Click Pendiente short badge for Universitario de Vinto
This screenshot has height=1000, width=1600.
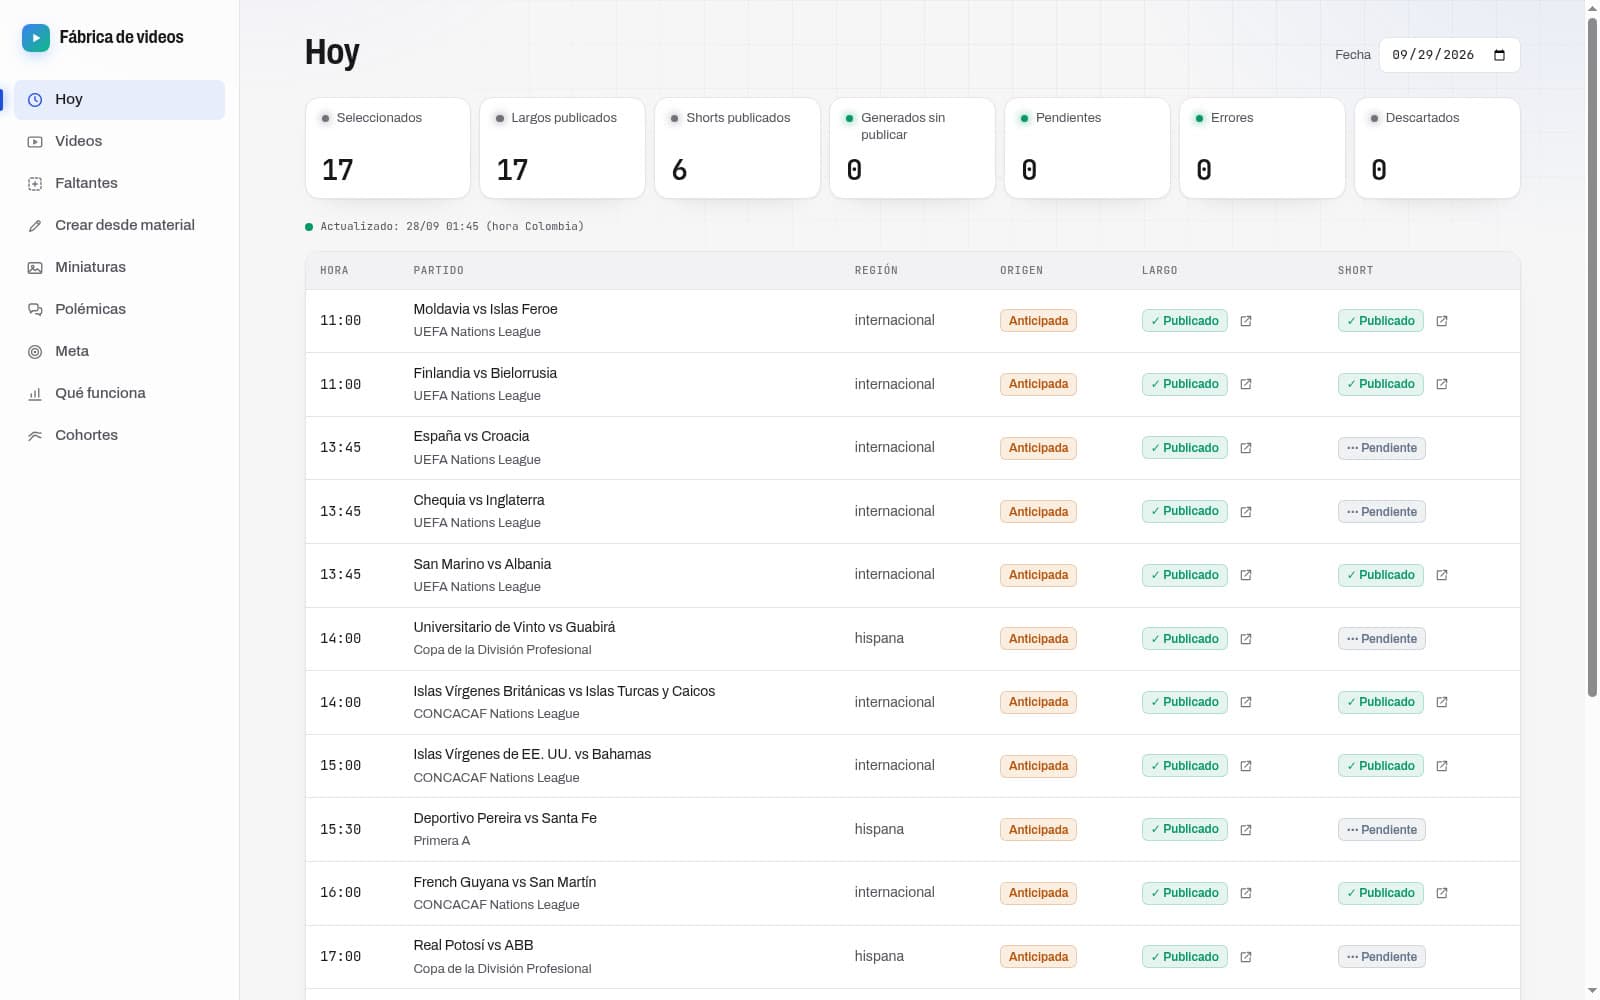pyautogui.click(x=1382, y=639)
